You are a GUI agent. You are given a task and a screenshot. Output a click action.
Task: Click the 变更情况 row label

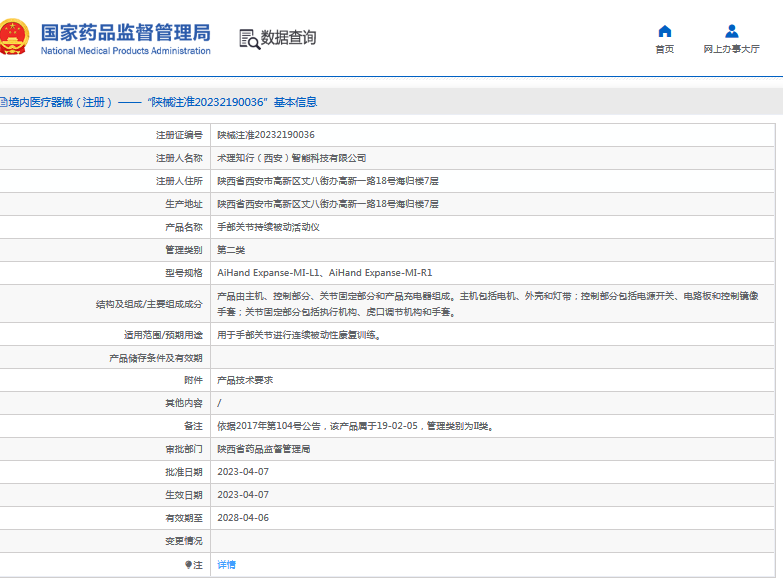(184, 541)
